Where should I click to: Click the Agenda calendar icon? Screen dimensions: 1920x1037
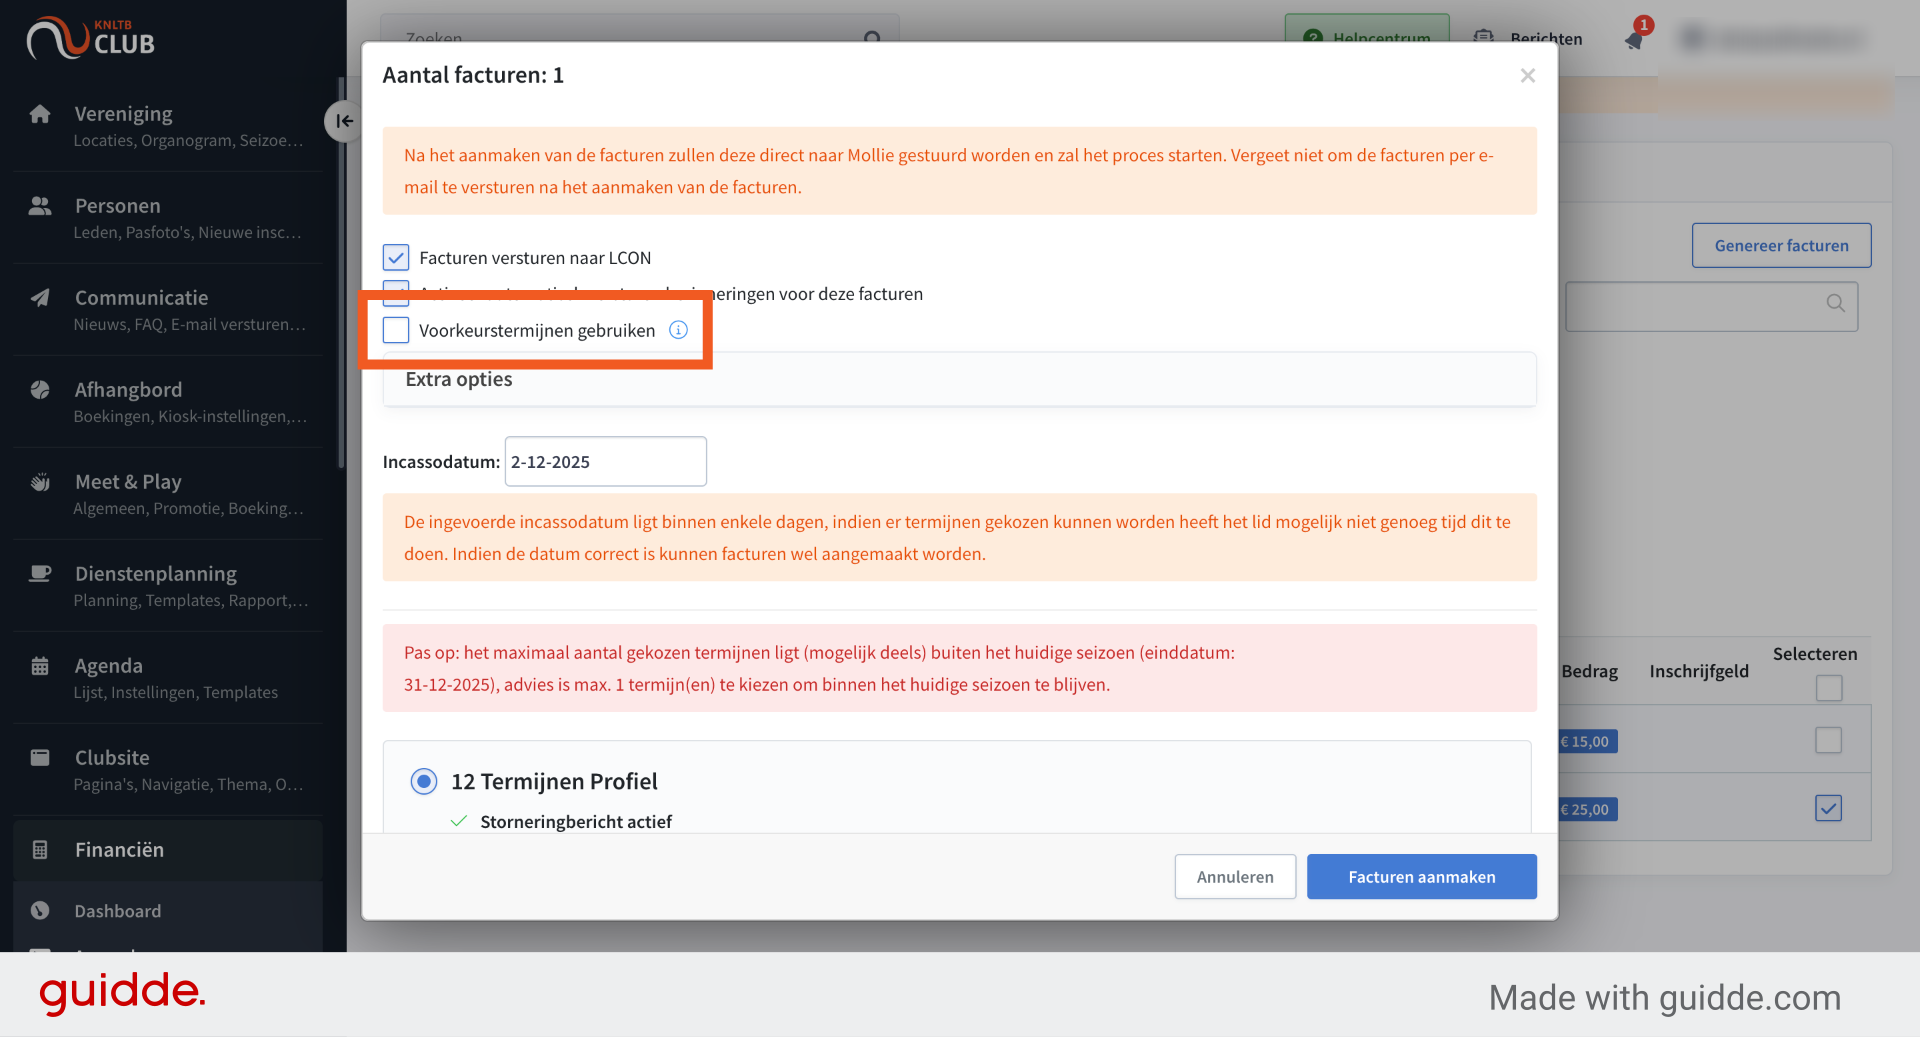[x=40, y=666]
